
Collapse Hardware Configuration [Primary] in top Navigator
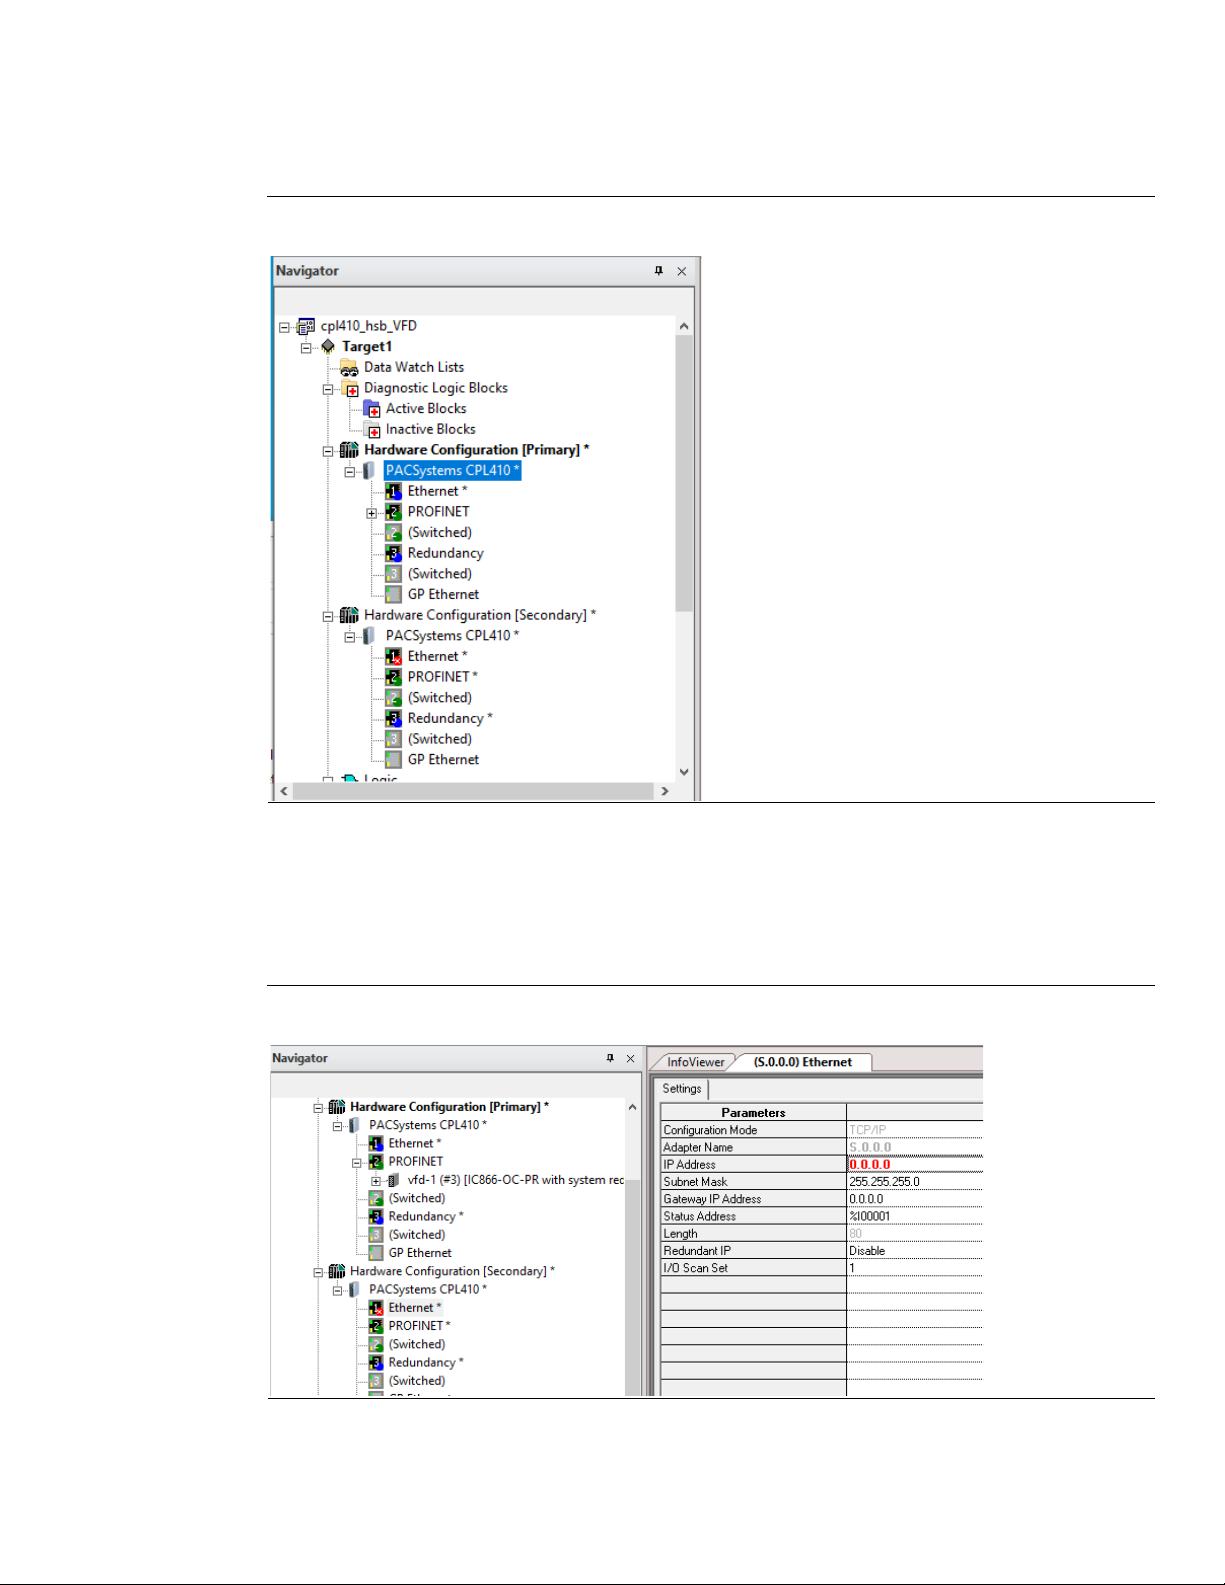click(x=328, y=451)
